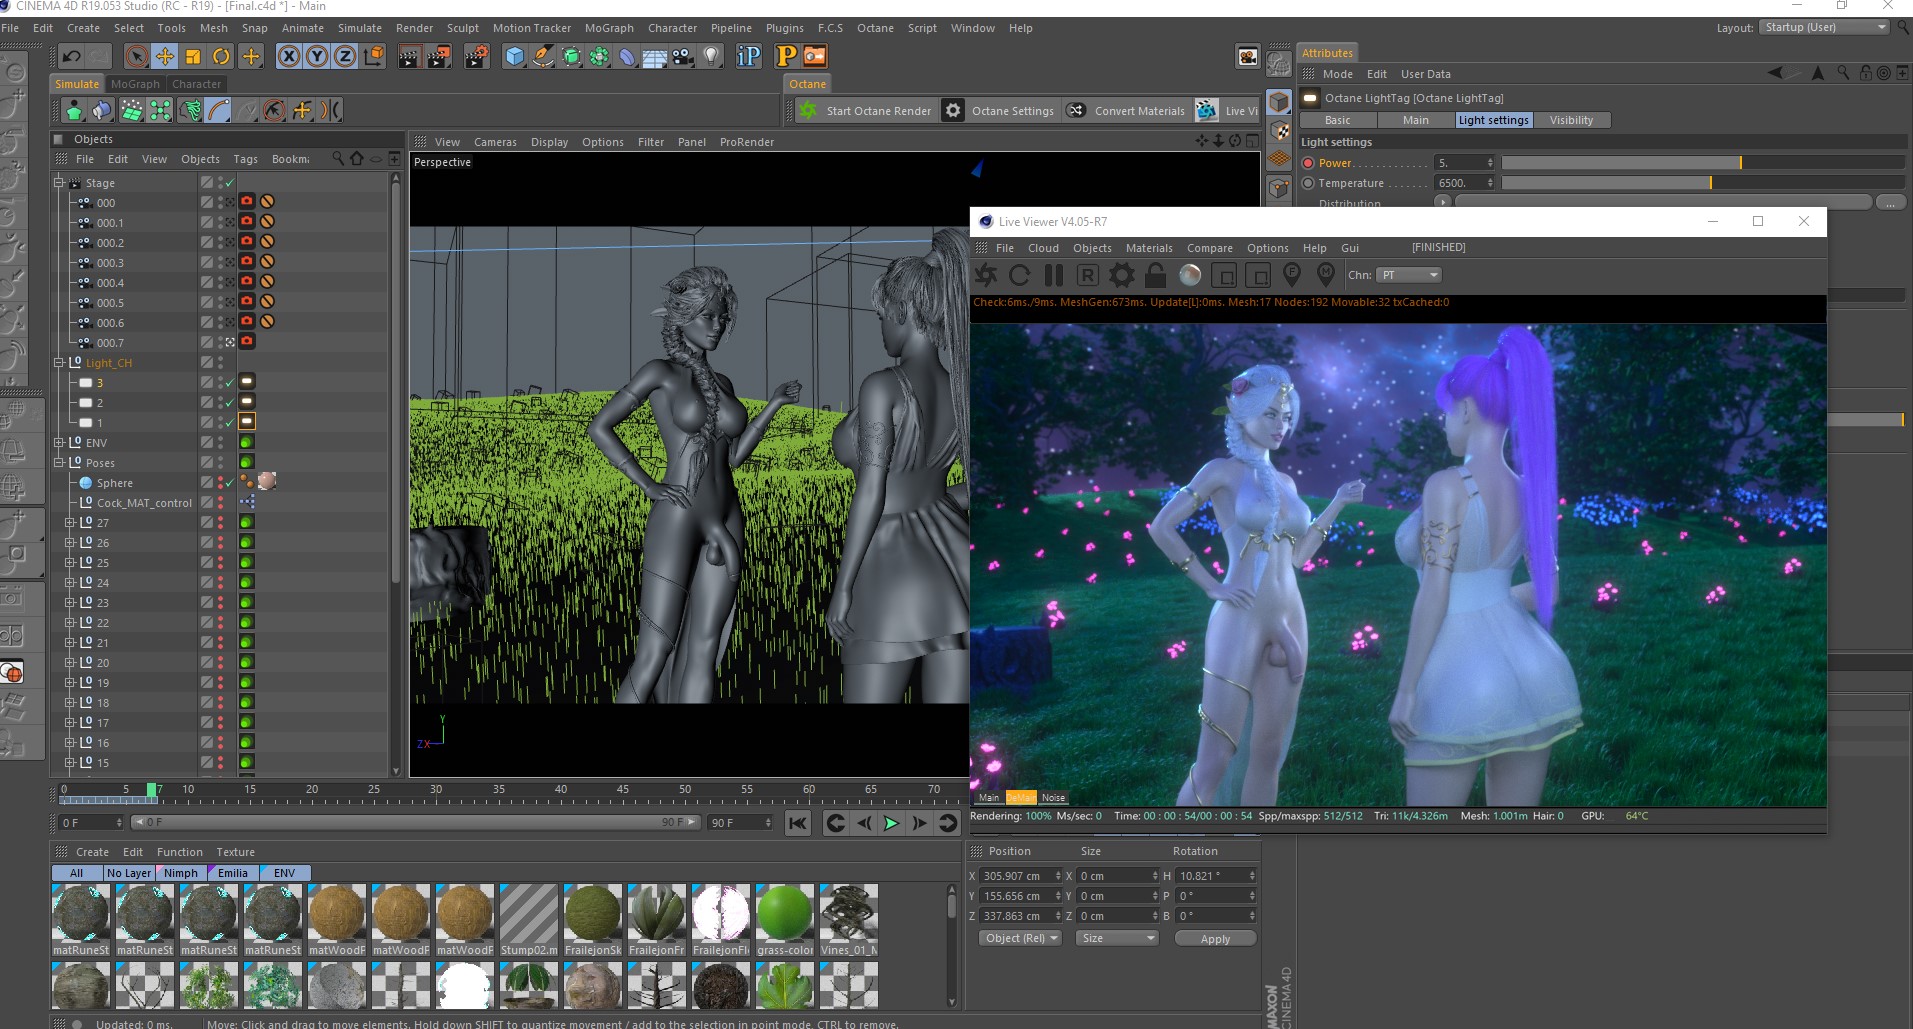Select the Emilia material layer tab

tap(233, 873)
